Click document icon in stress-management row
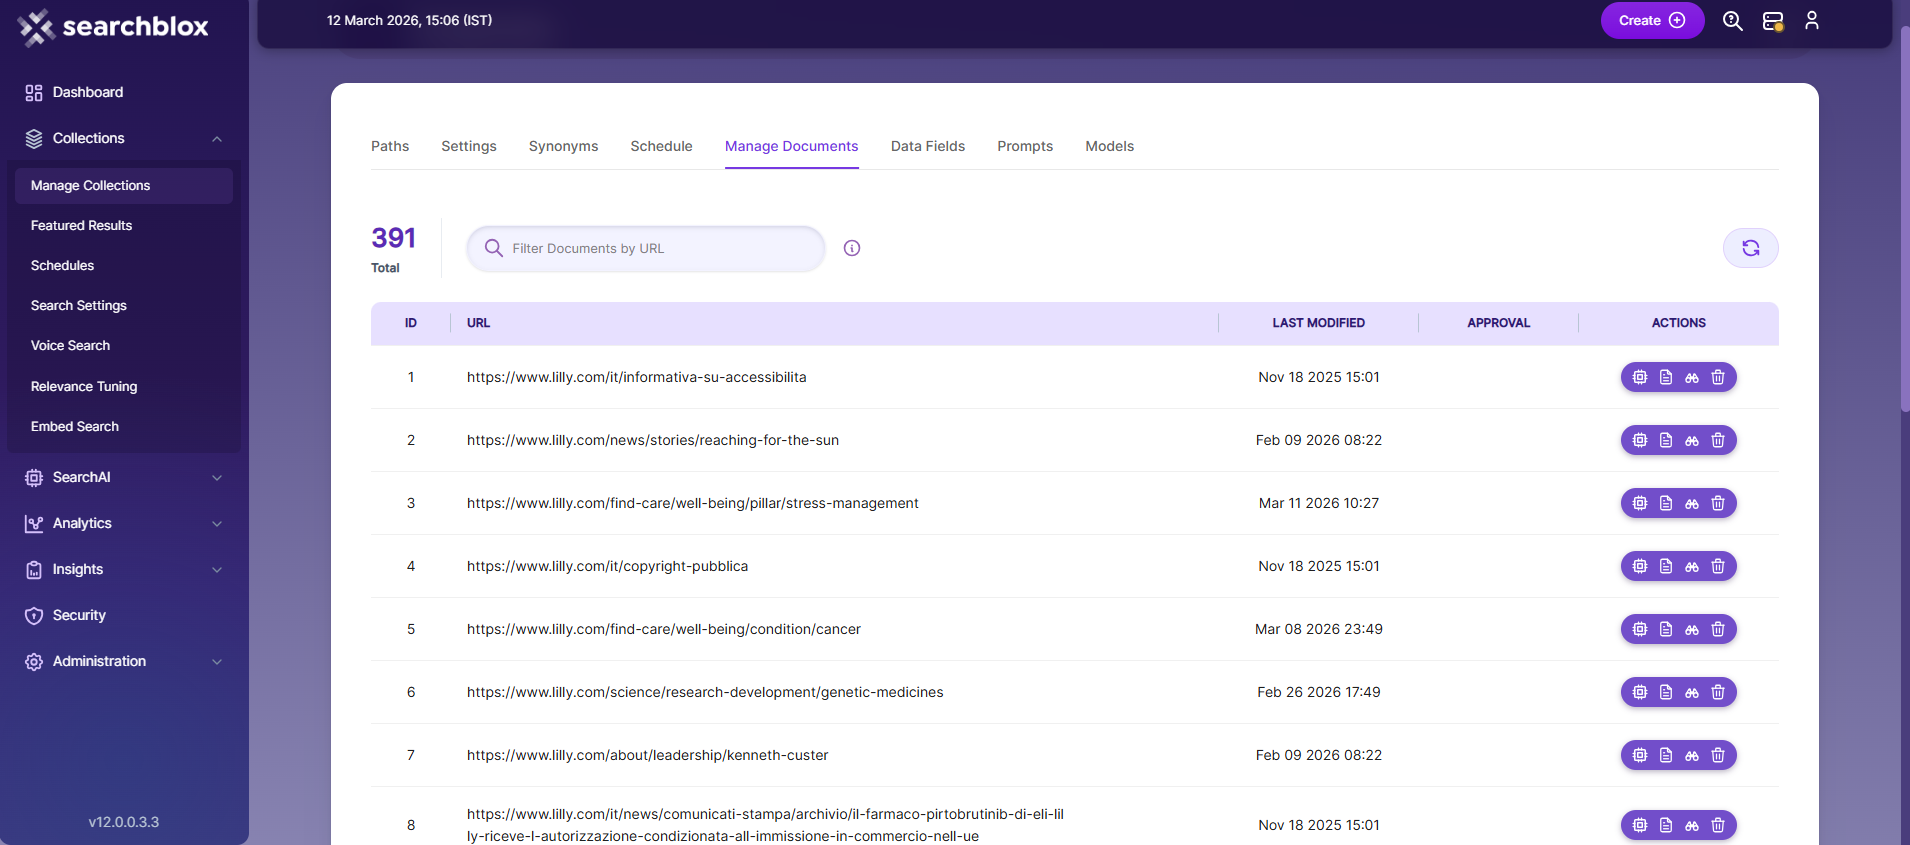 tap(1666, 503)
